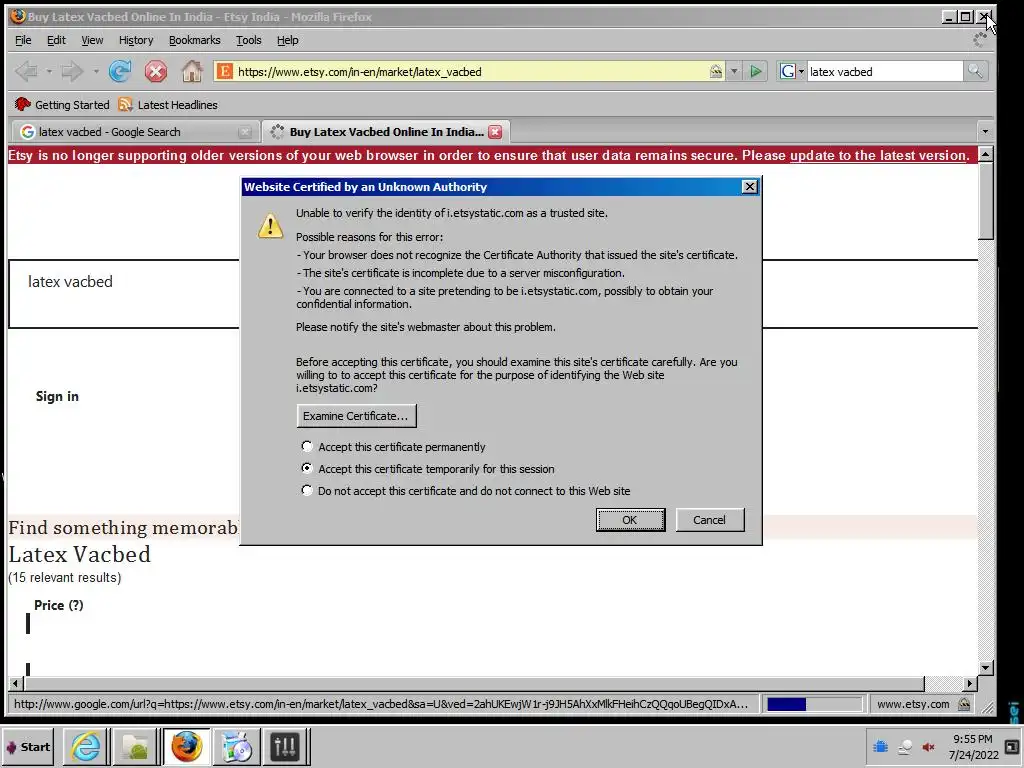Click the Start button
The width and height of the screenshot is (1024, 768).
pyautogui.click(x=28, y=746)
